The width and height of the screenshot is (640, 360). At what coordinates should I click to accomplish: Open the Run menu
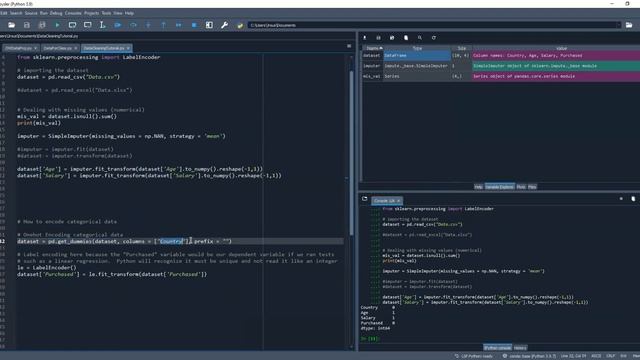(x=44, y=13)
